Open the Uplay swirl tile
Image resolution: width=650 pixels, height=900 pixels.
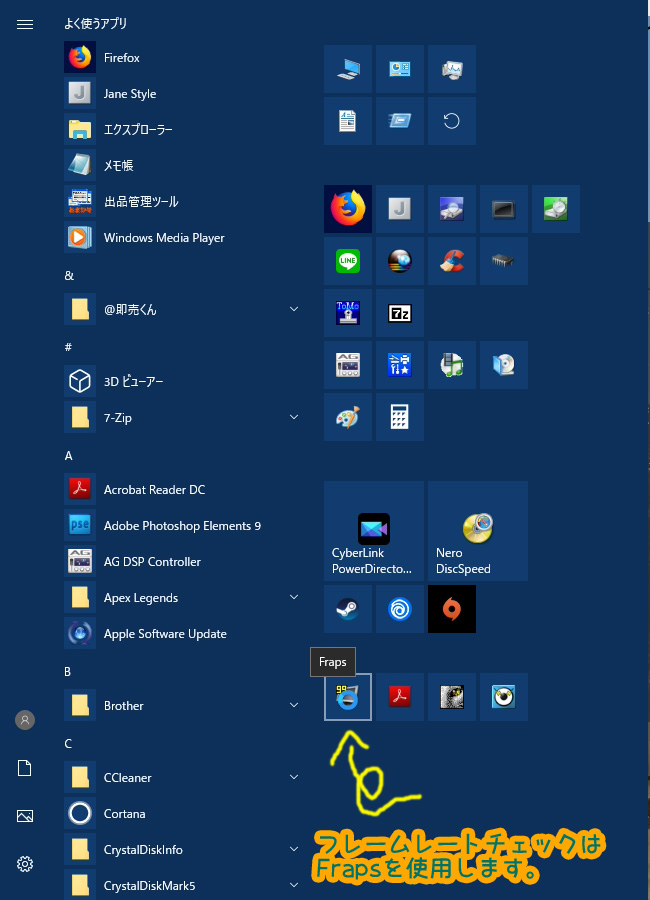click(400, 609)
